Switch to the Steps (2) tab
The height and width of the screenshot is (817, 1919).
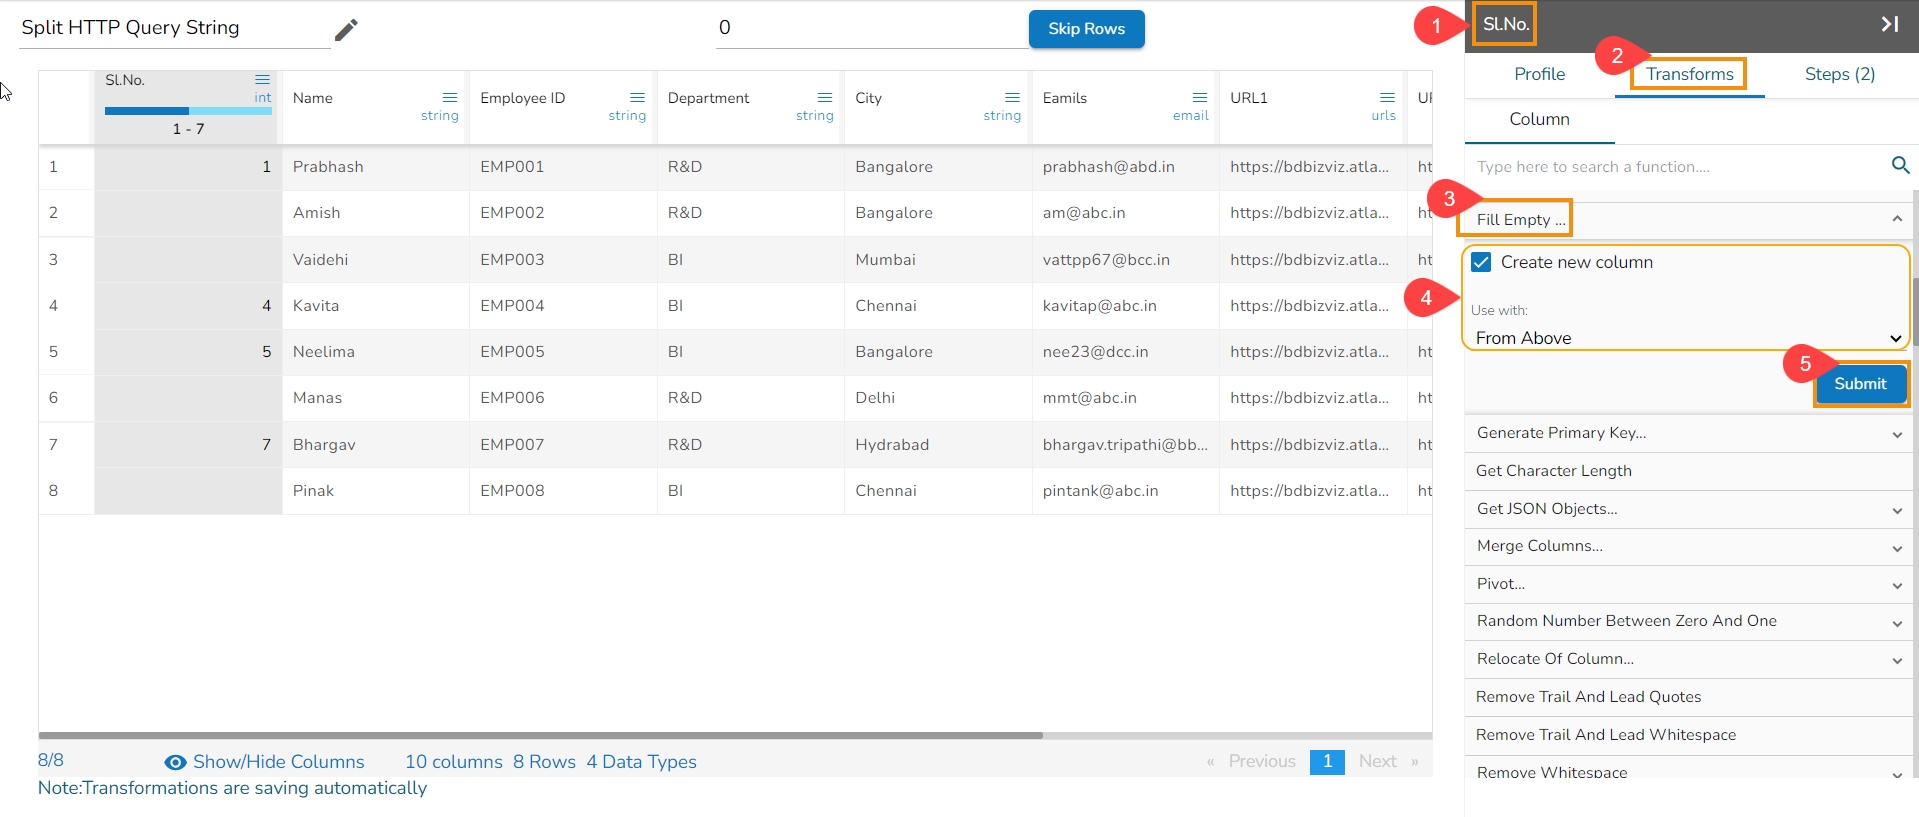pos(1839,74)
